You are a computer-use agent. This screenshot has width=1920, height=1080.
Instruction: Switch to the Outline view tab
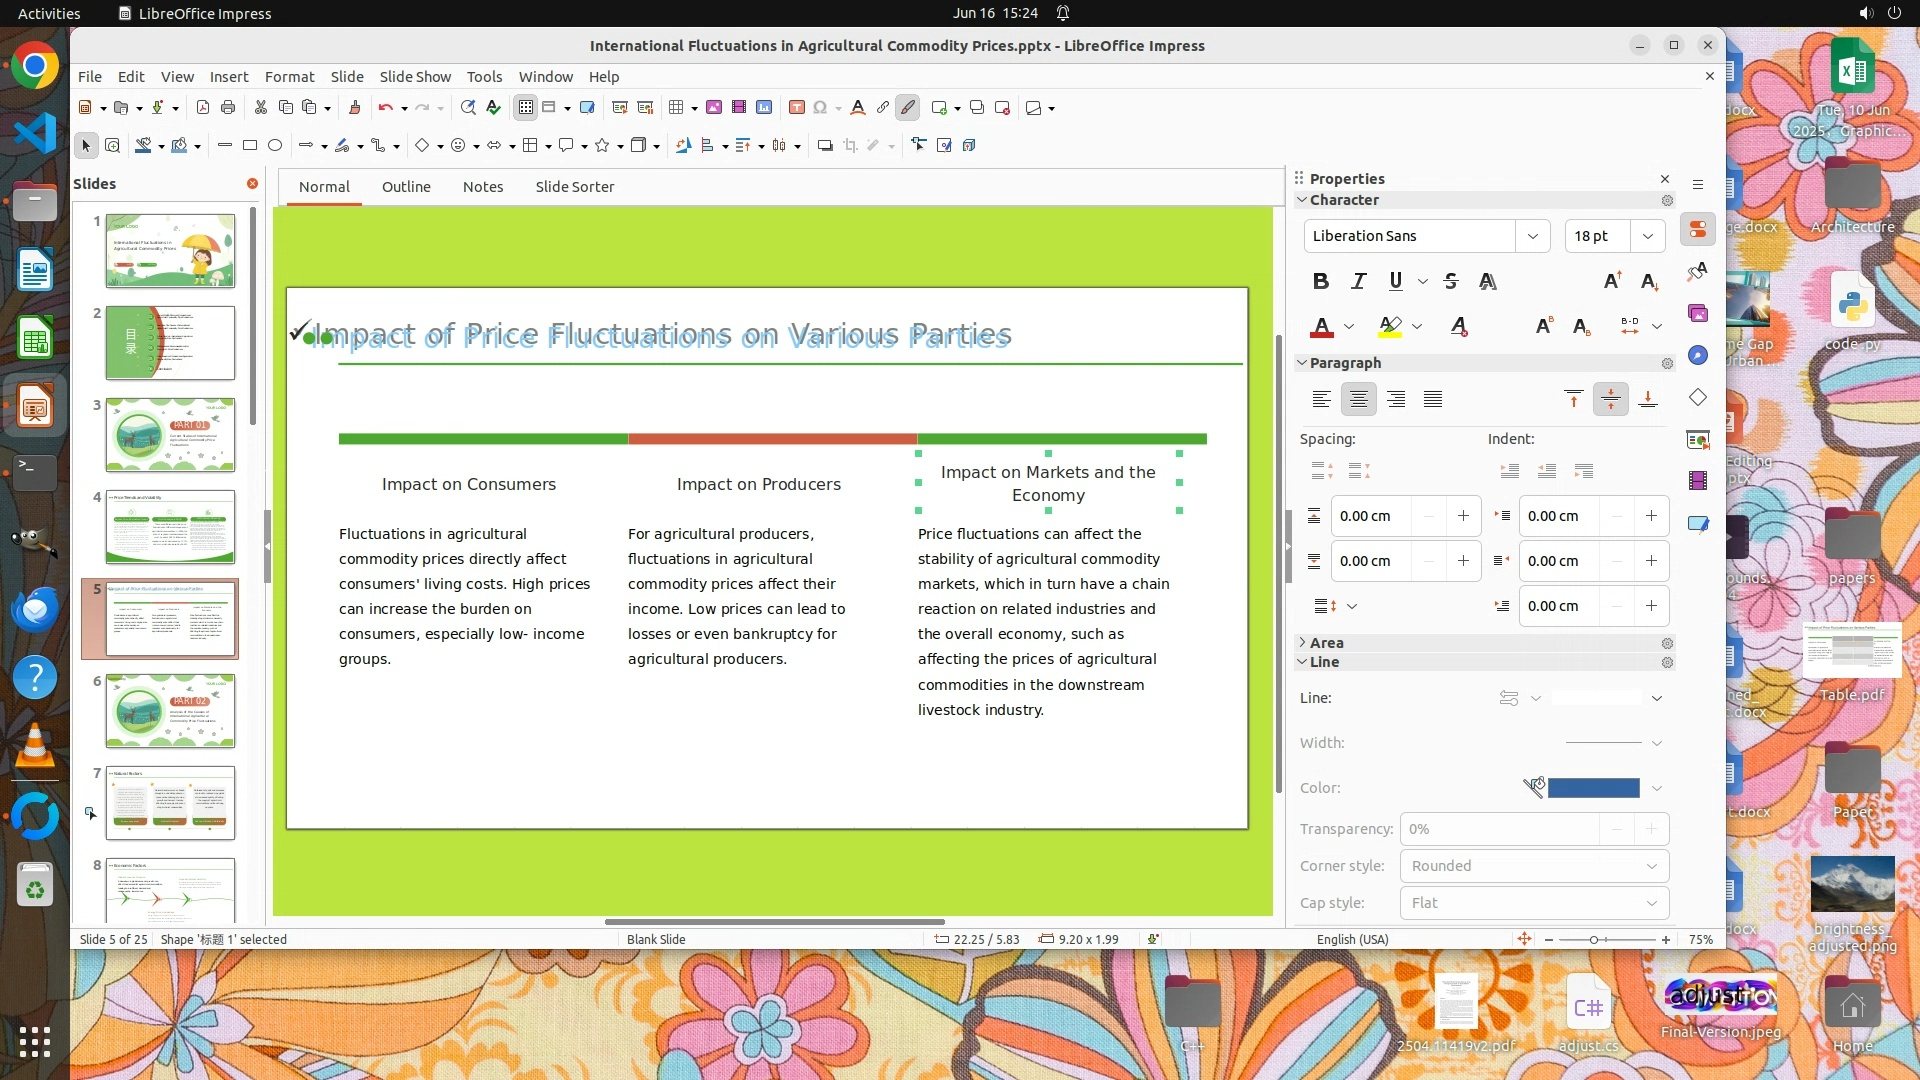point(406,187)
